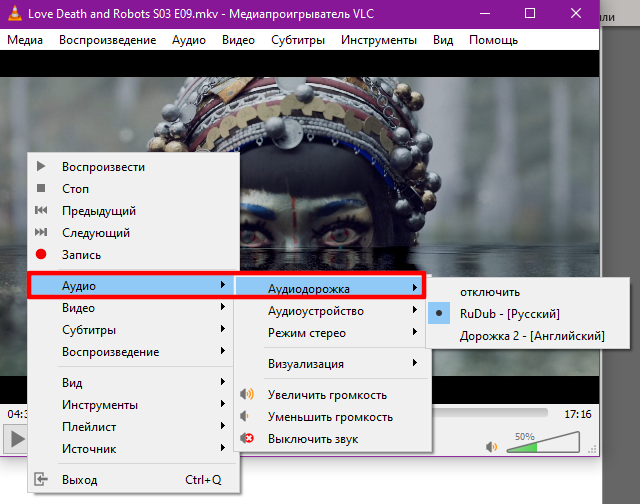Click the Exit door icon
The width and height of the screenshot is (640, 504).
pyautogui.click(x=41, y=480)
